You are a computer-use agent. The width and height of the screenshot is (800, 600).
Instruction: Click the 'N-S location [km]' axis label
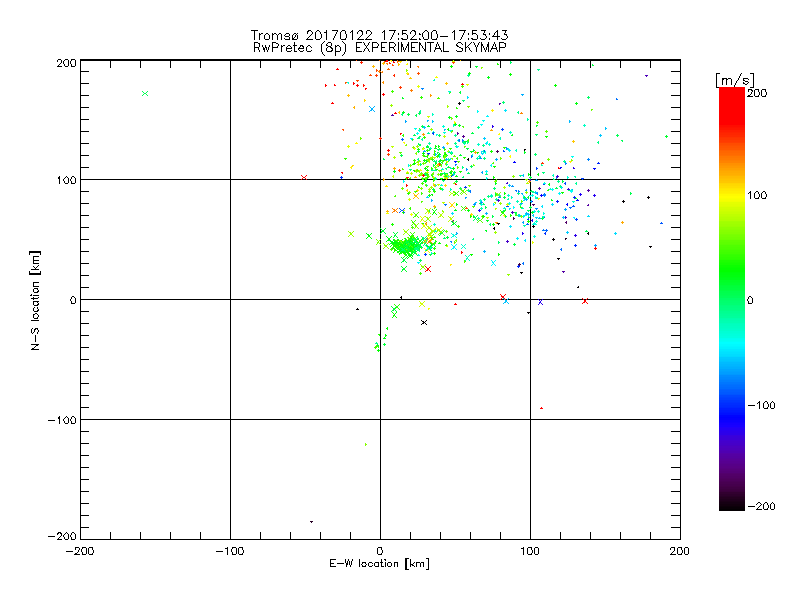[x=35, y=300]
